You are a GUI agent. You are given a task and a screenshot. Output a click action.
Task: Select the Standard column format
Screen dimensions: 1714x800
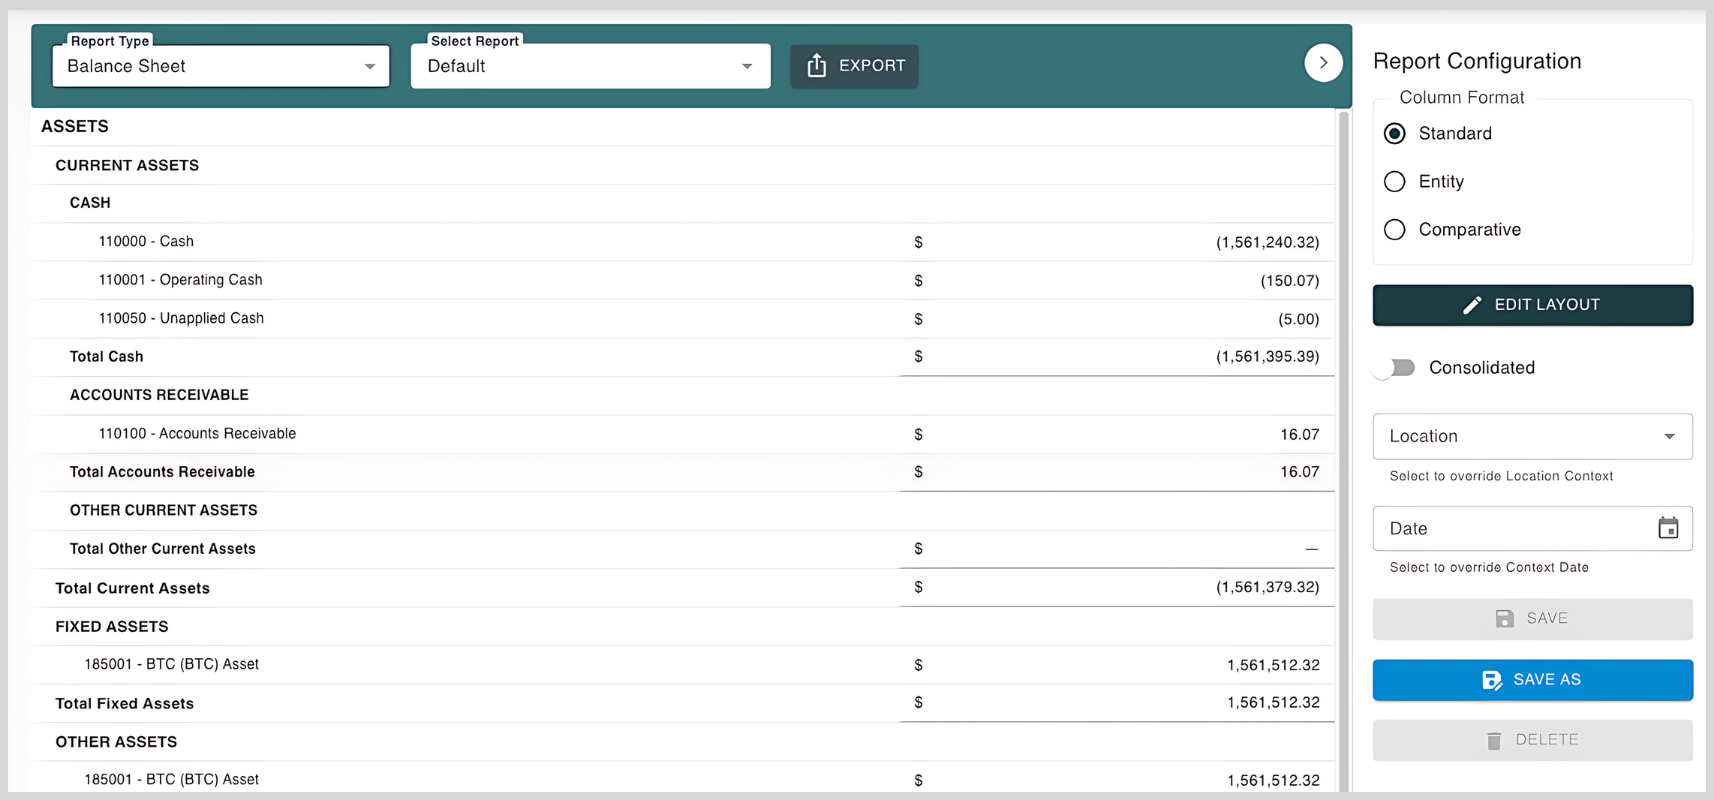1395,133
